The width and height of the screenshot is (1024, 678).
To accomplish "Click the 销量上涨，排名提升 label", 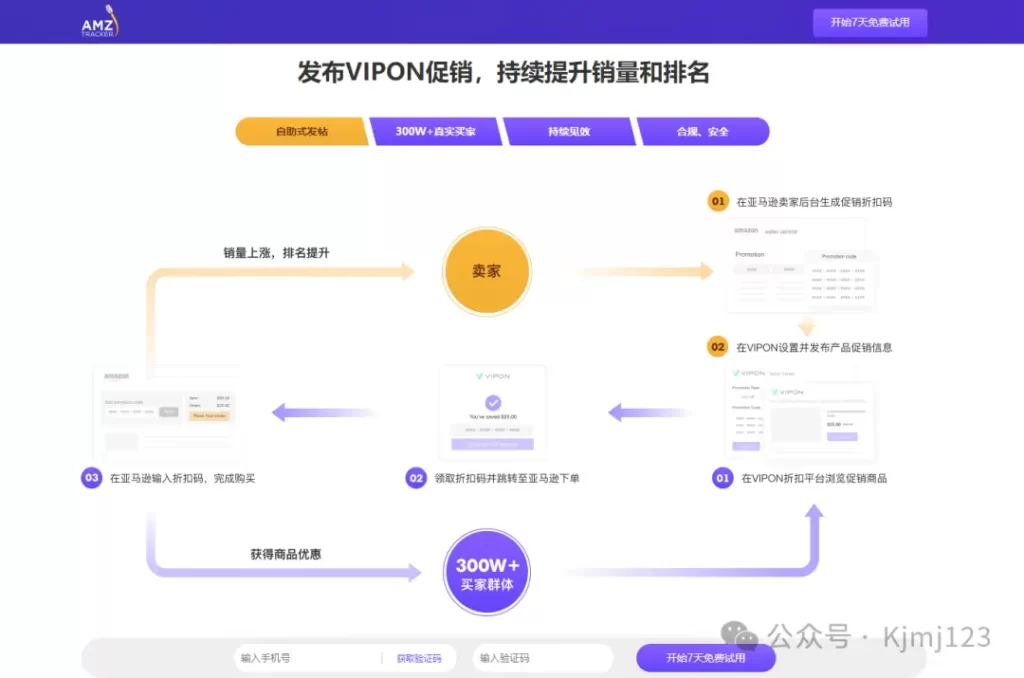I will point(276,253).
